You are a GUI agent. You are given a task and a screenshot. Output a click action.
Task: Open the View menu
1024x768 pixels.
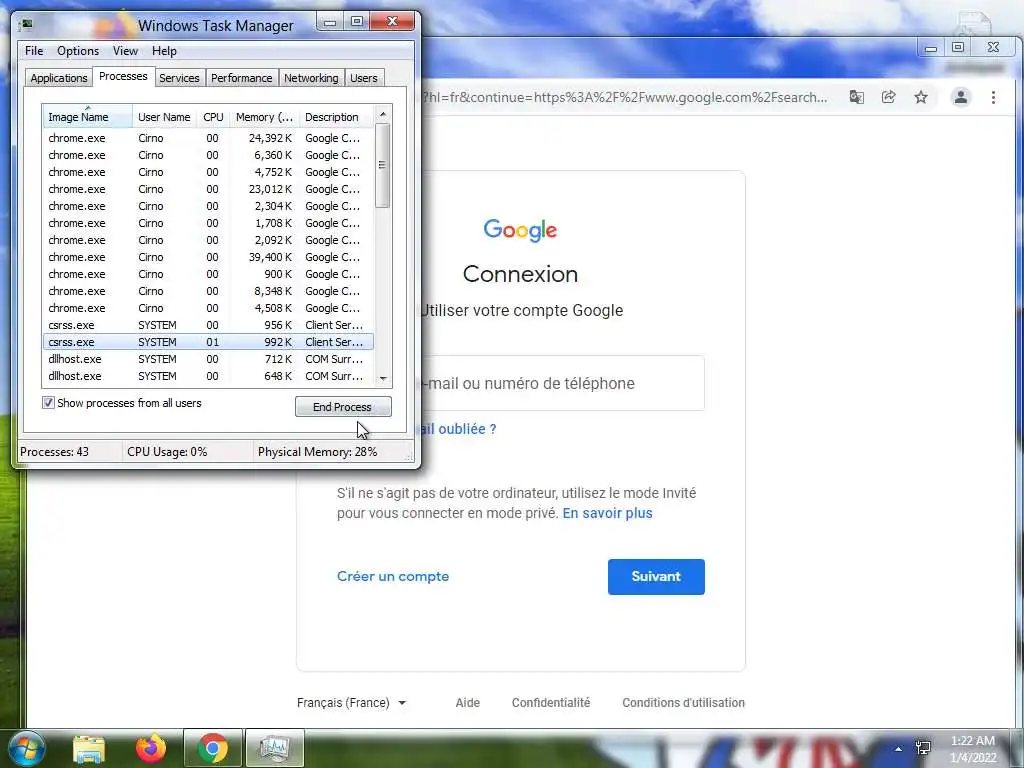pyautogui.click(x=125, y=50)
